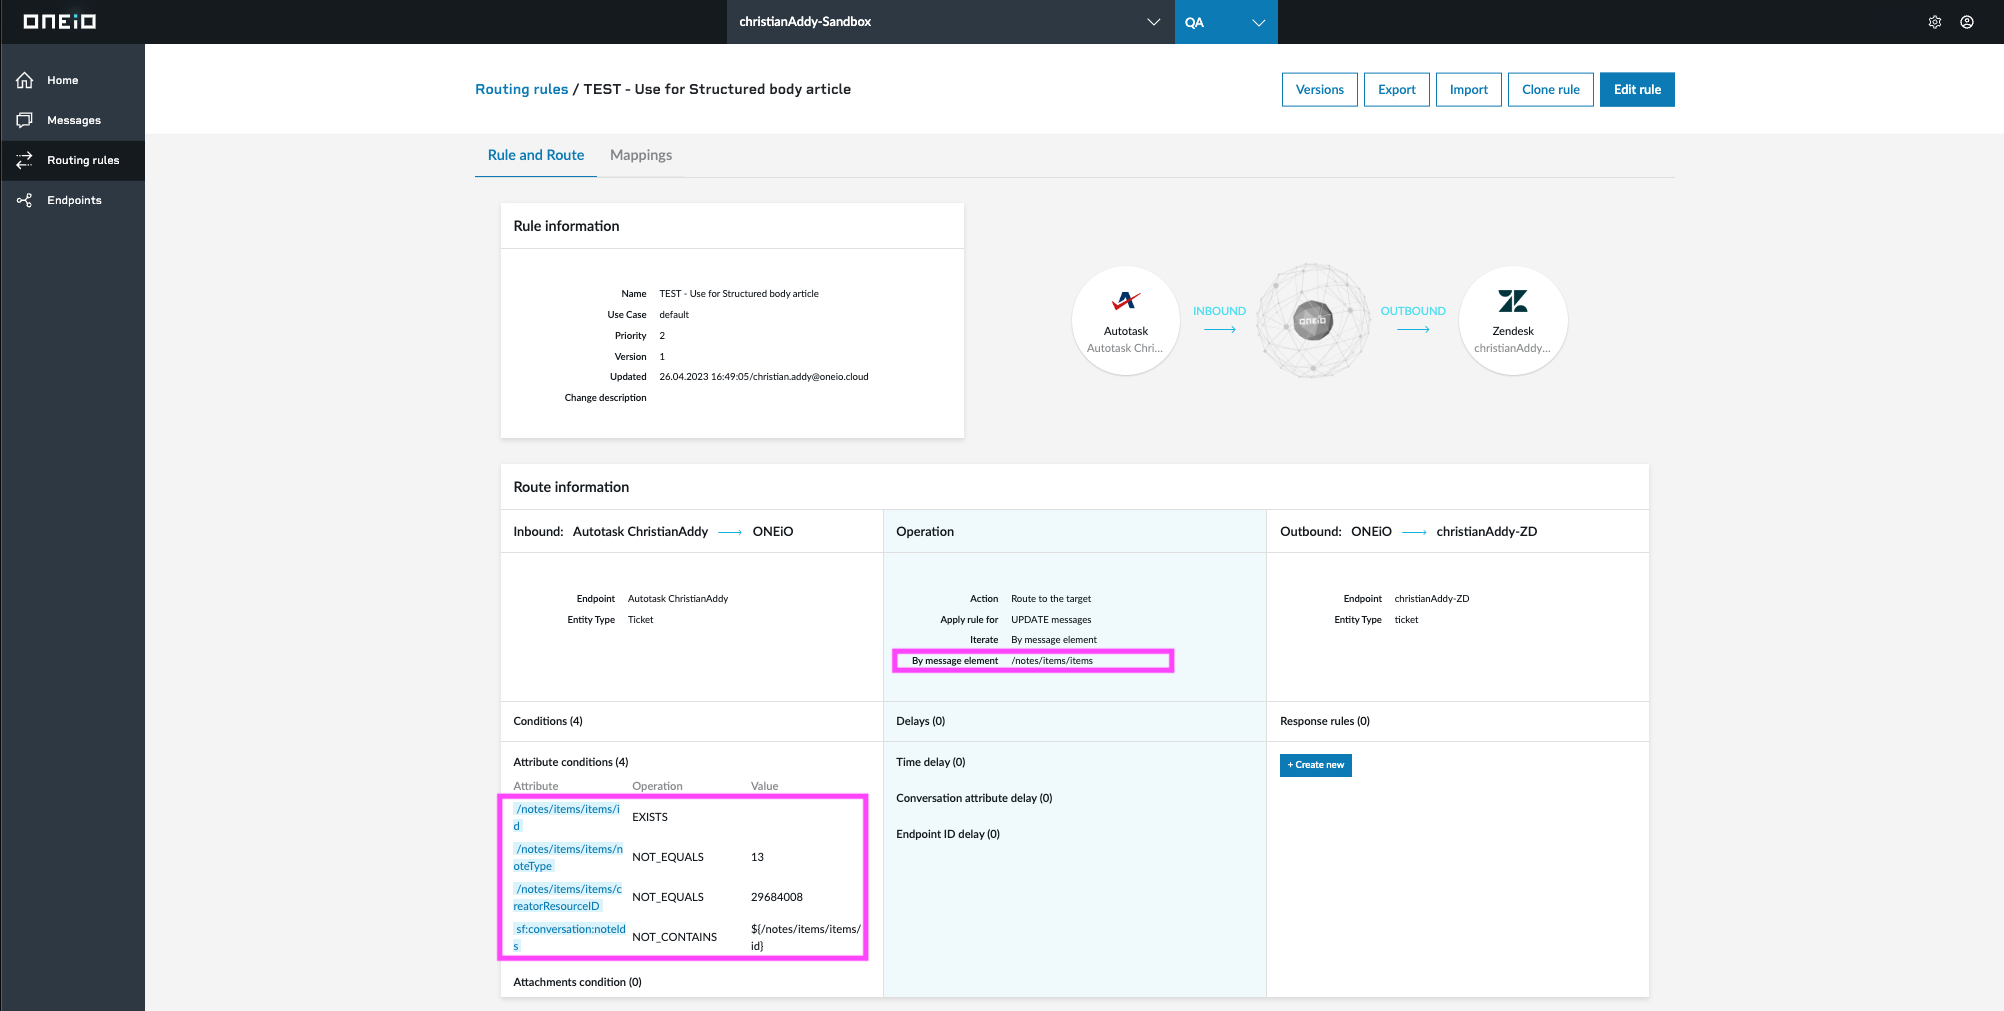Expand the christianAddy-Sandbox dropdown
The width and height of the screenshot is (2004, 1011).
(x=950, y=22)
